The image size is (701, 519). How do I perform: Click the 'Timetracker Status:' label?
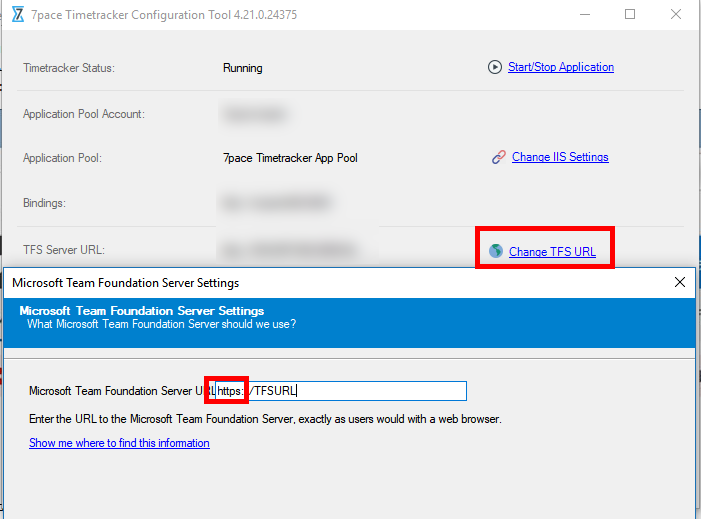[69, 68]
